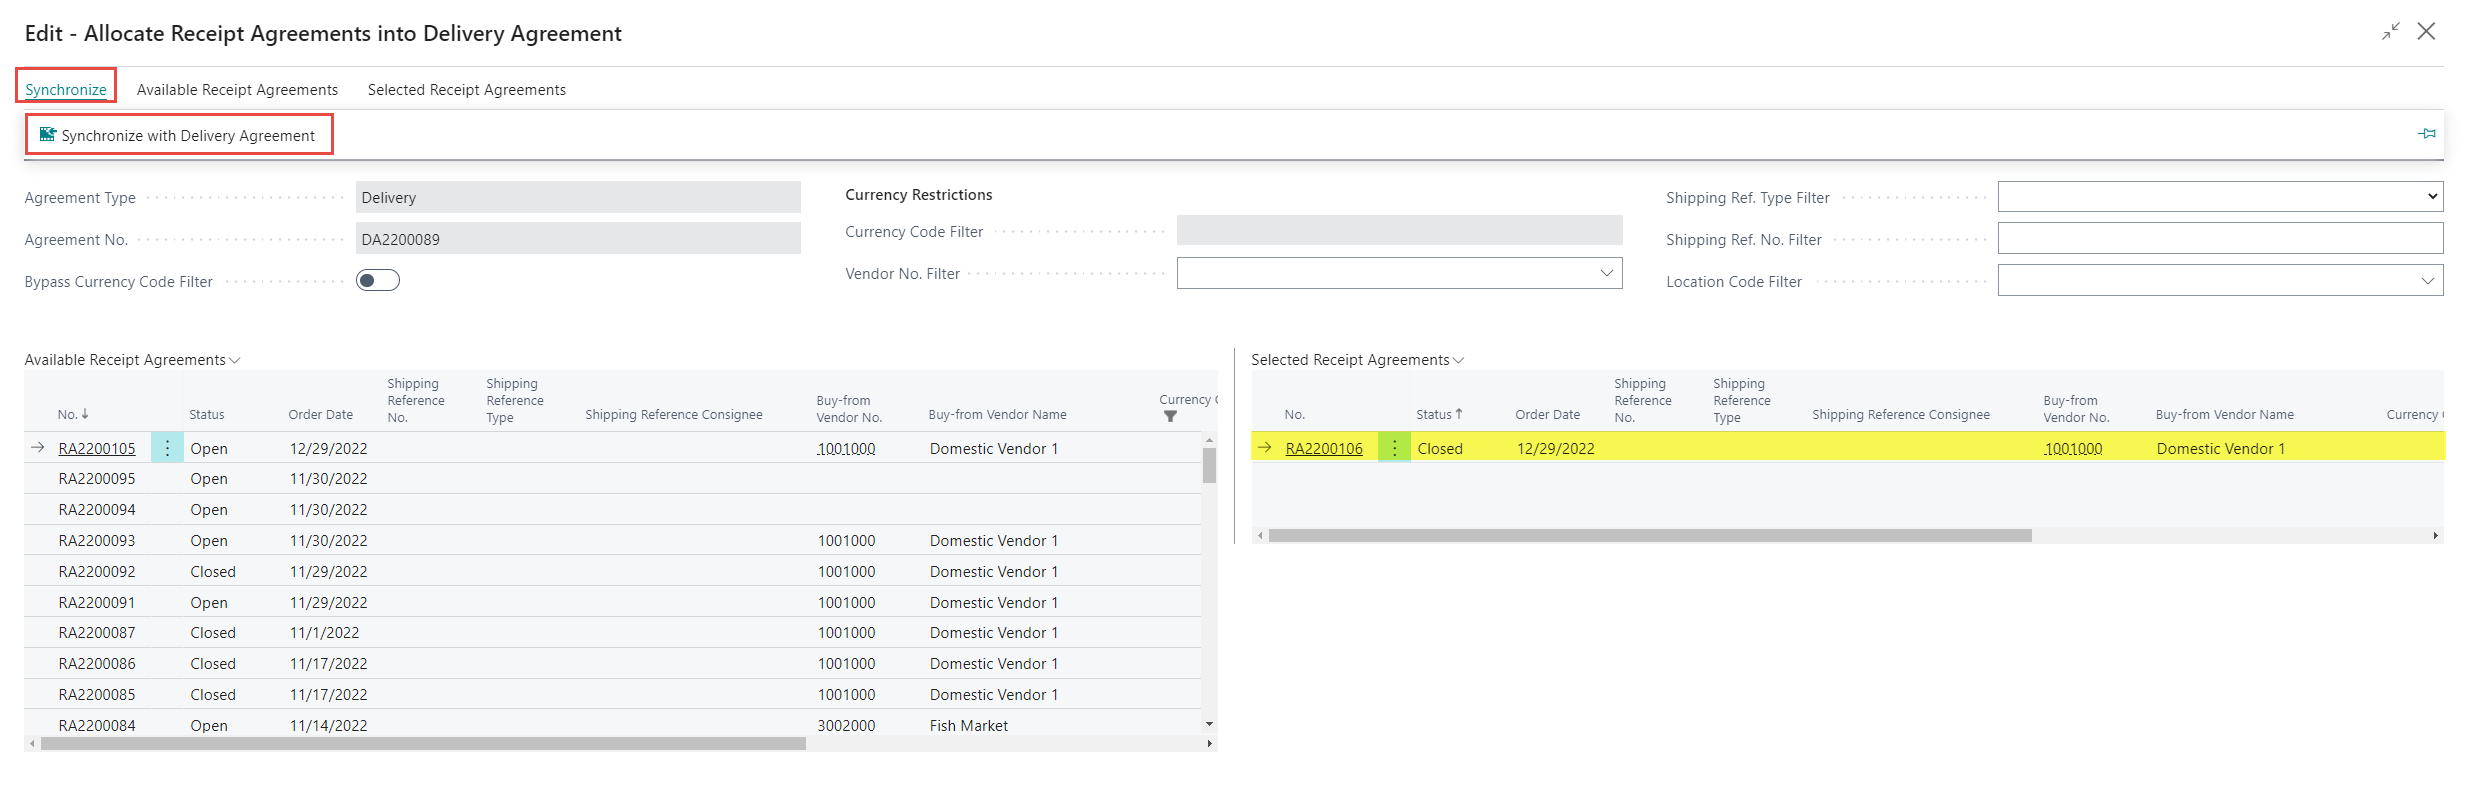Collapse the dialog with the shrink arrows icon
This screenshot has width=2465, height=800.
tap(2390, 32)
